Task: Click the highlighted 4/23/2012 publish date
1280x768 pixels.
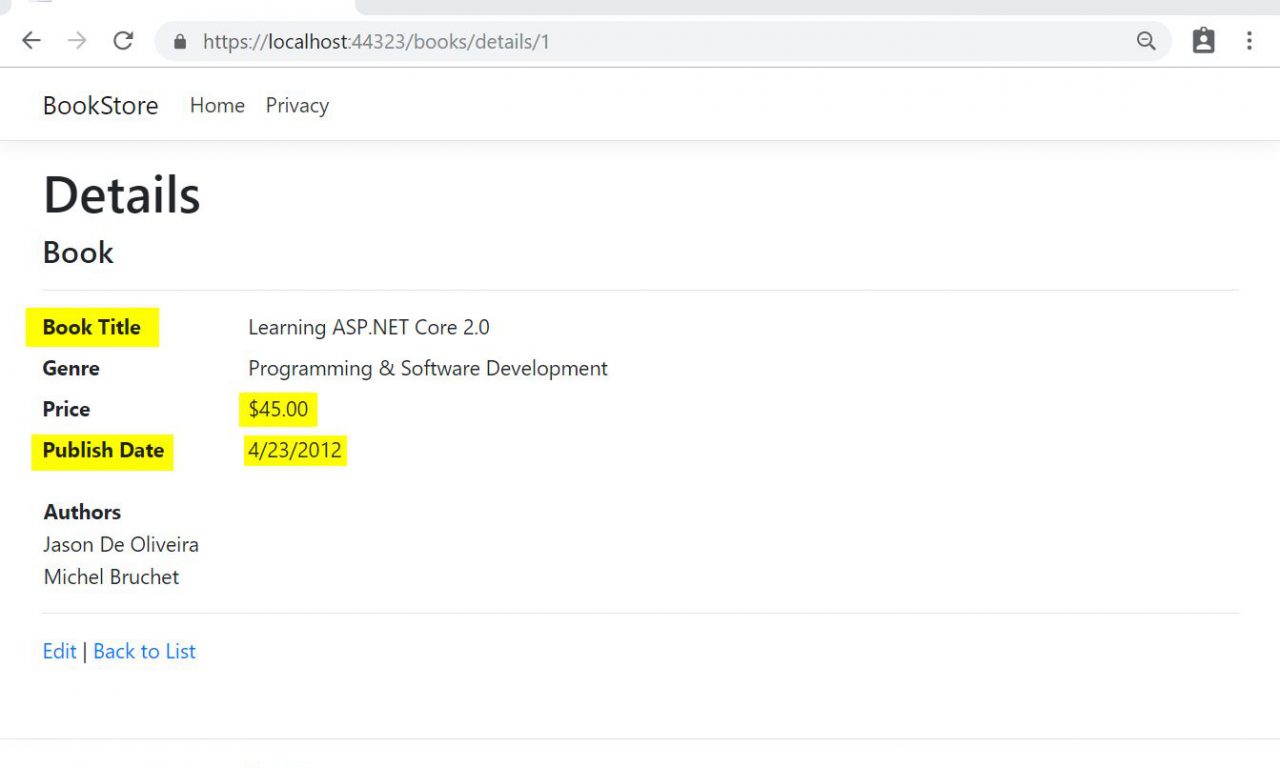Action: tap(295, 450)
